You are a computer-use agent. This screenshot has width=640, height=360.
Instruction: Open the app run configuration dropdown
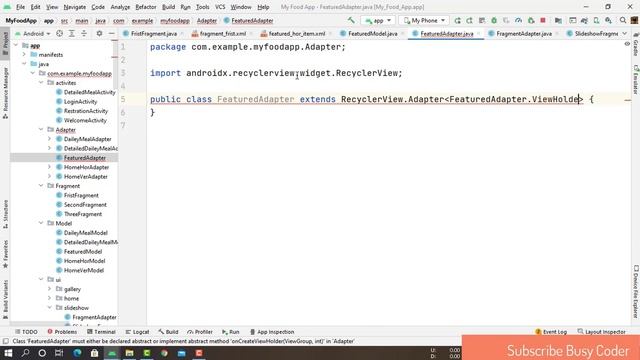pyautogui.click(x=378, y=20)
